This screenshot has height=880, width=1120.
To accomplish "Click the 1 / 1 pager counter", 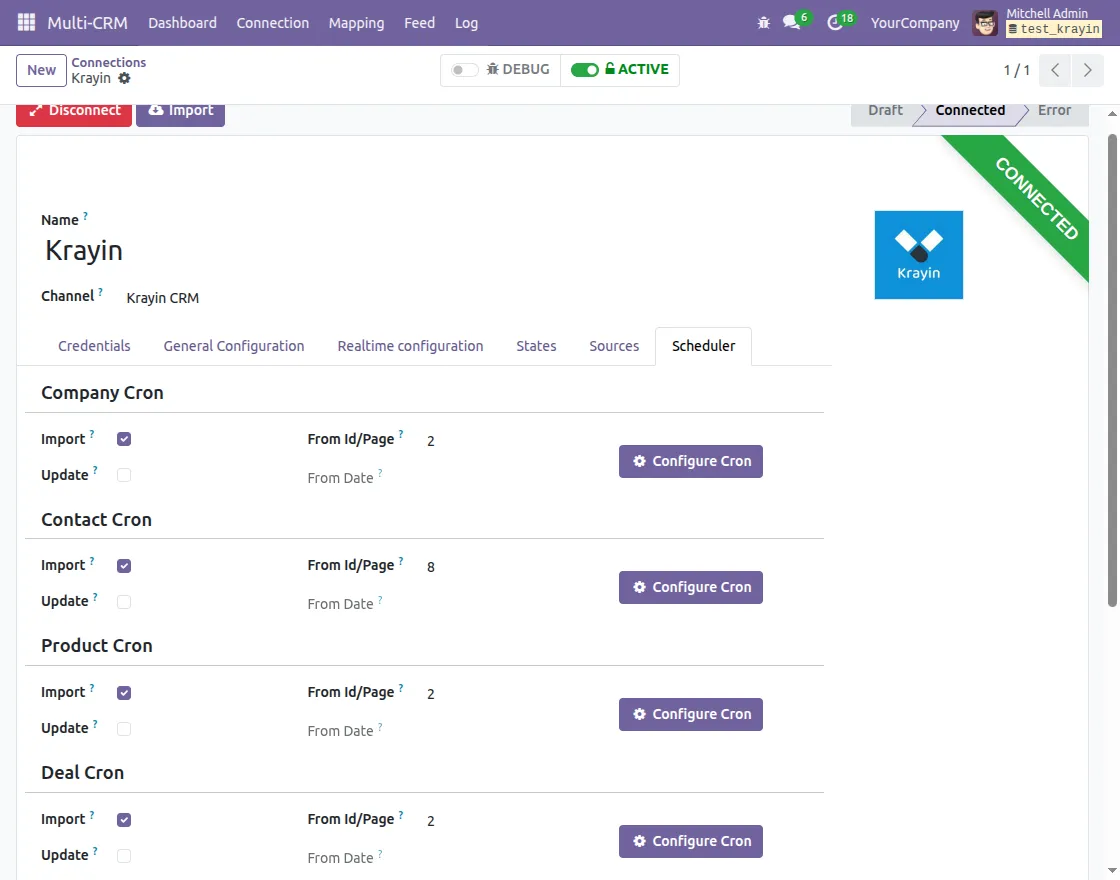I will 1016,70.
